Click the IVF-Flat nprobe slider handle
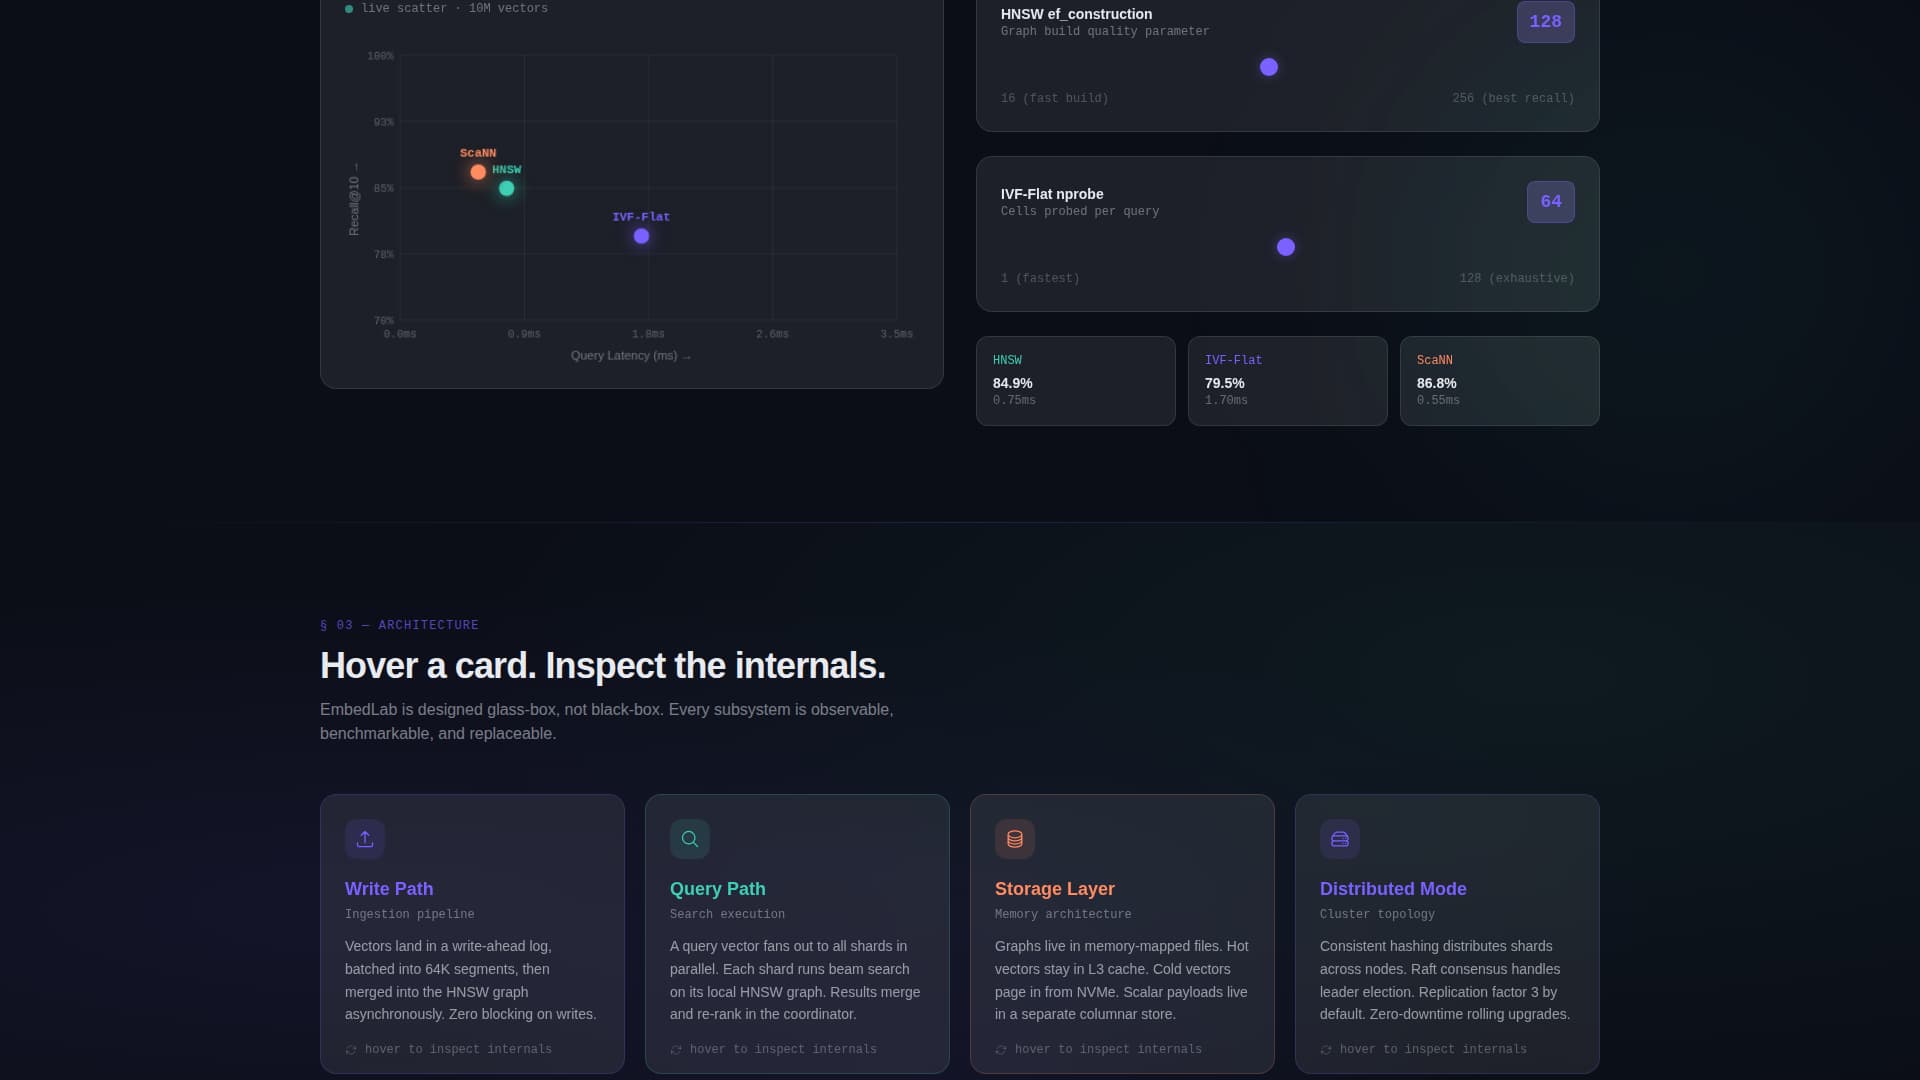Viewport: 1920px width, 1080px height. point(1286,247)
